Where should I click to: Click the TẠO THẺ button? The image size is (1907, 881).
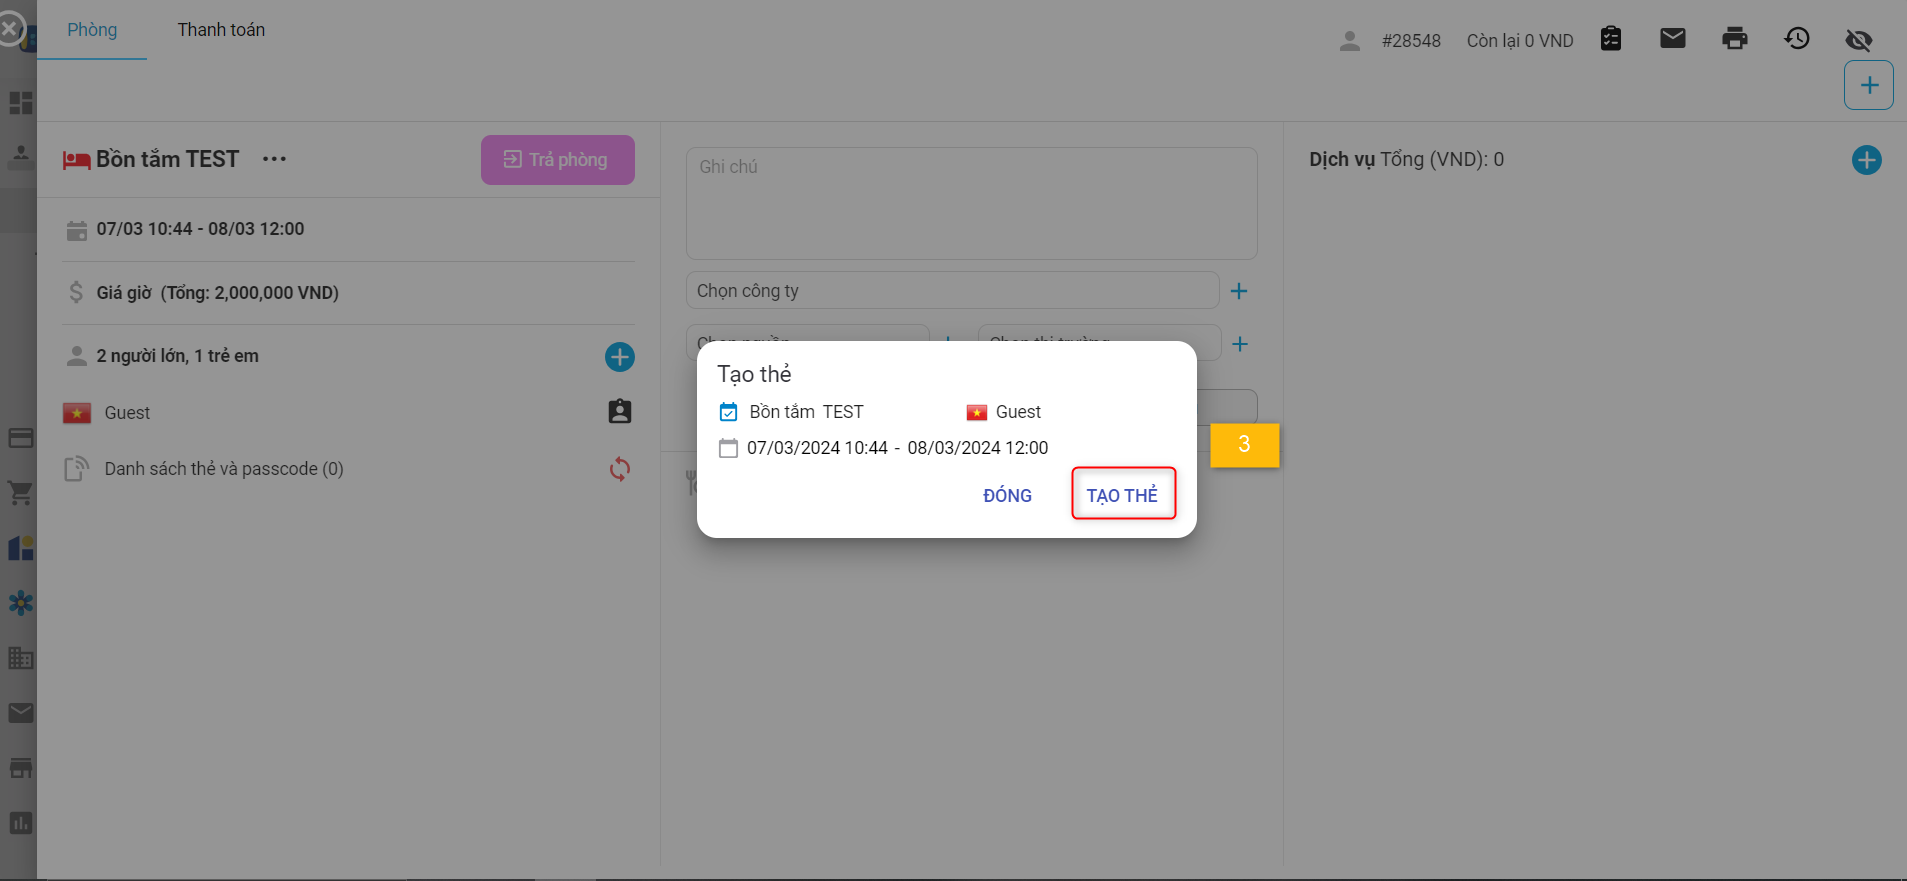point(1122,494)
